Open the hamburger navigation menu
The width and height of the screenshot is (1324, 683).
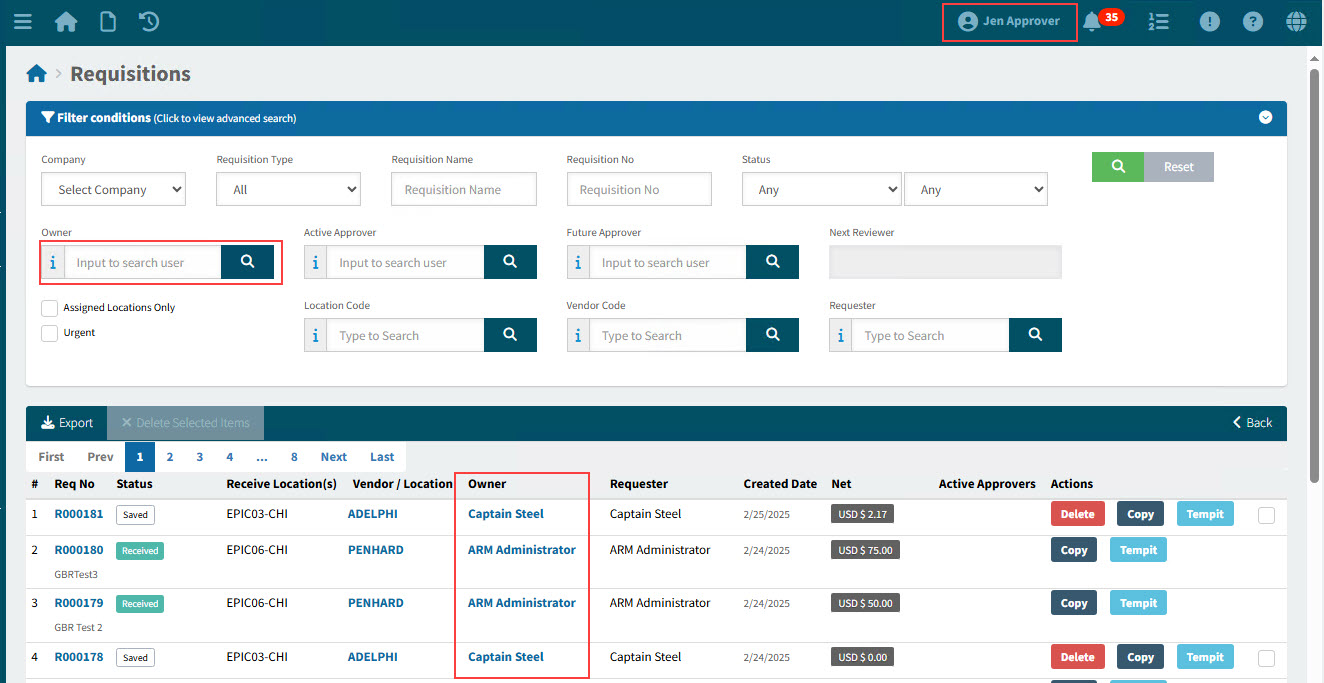click(22, 21)
